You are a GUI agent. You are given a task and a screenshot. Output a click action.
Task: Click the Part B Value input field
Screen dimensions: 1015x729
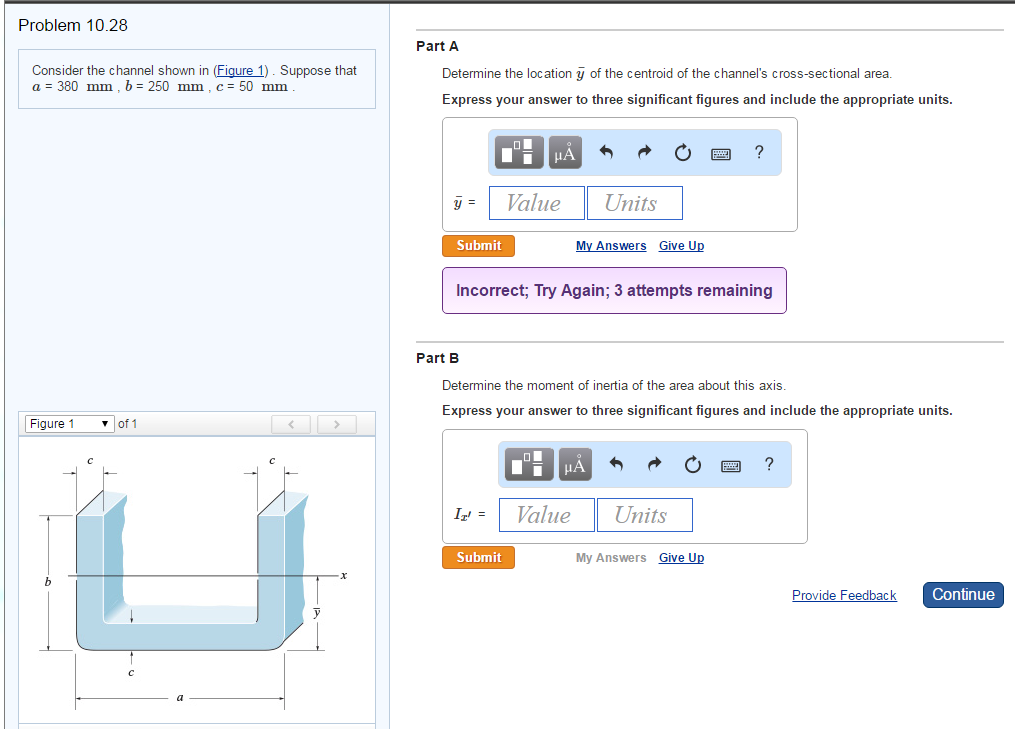[547, 515]
